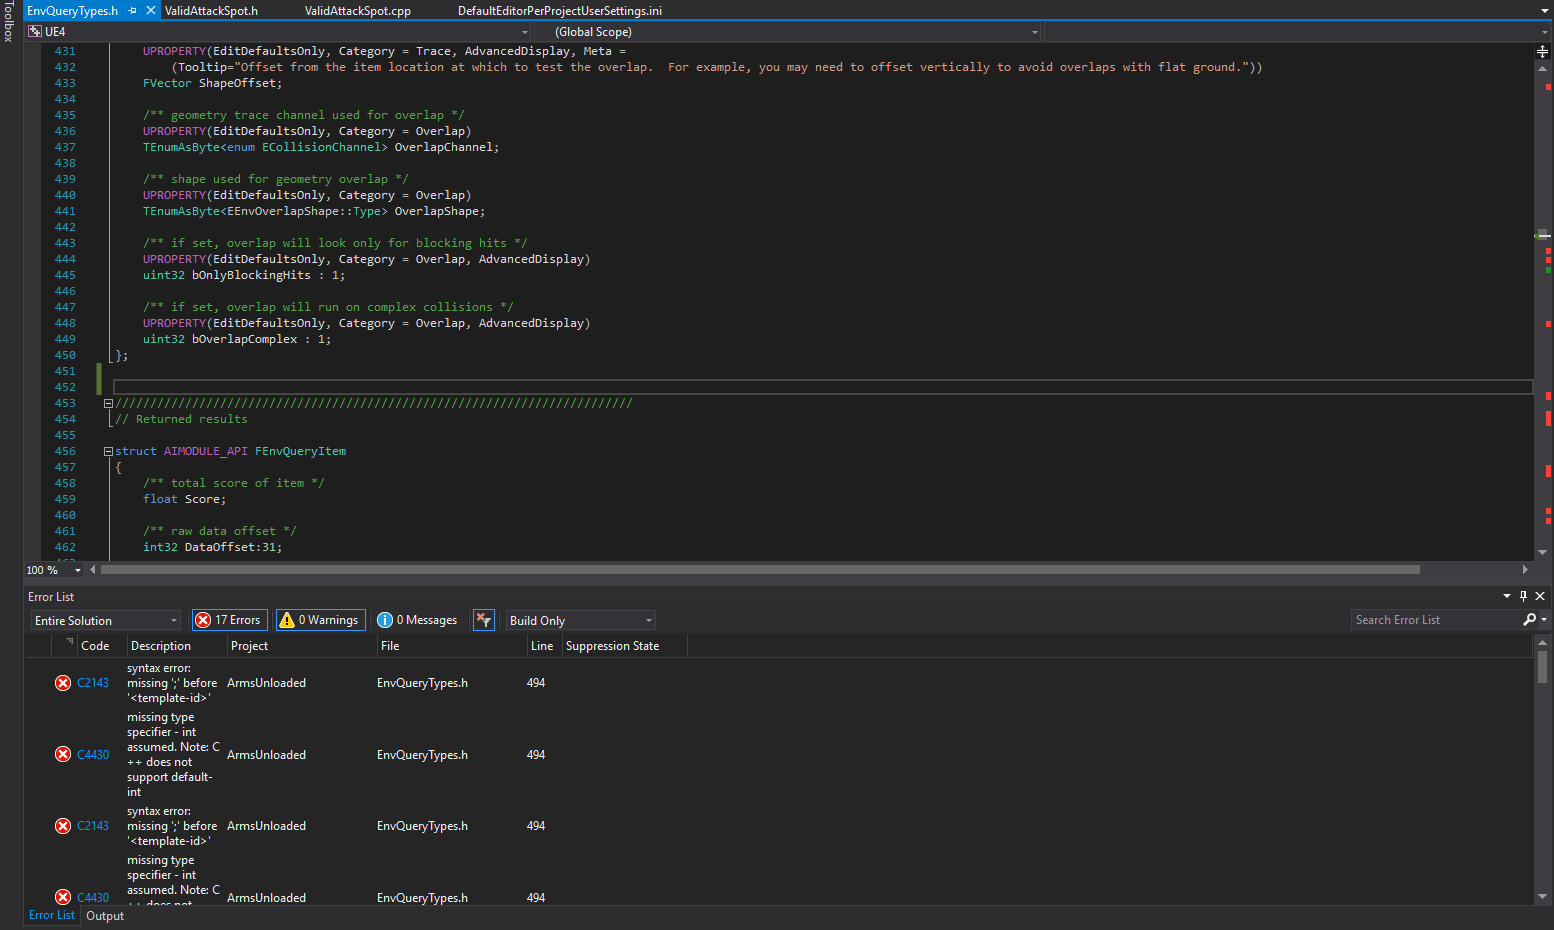
Task: Open the first C2143 error code link
Action: click(x=93, y=683)
